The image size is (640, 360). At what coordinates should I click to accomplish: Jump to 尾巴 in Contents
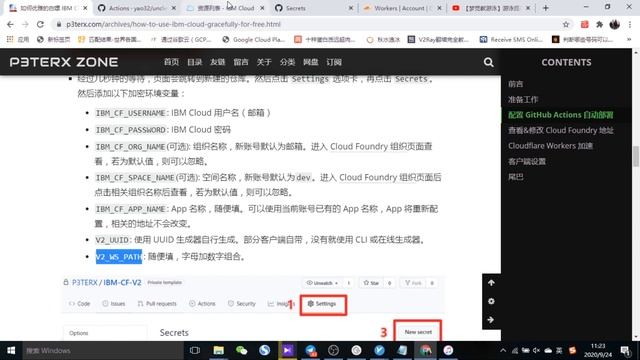click(x=516, y=177)
